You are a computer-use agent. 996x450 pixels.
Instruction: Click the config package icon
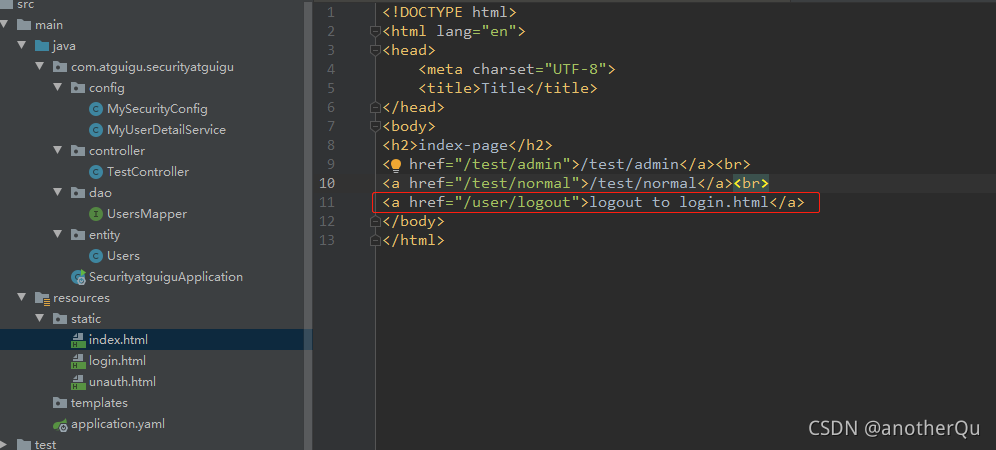(77, 88)
